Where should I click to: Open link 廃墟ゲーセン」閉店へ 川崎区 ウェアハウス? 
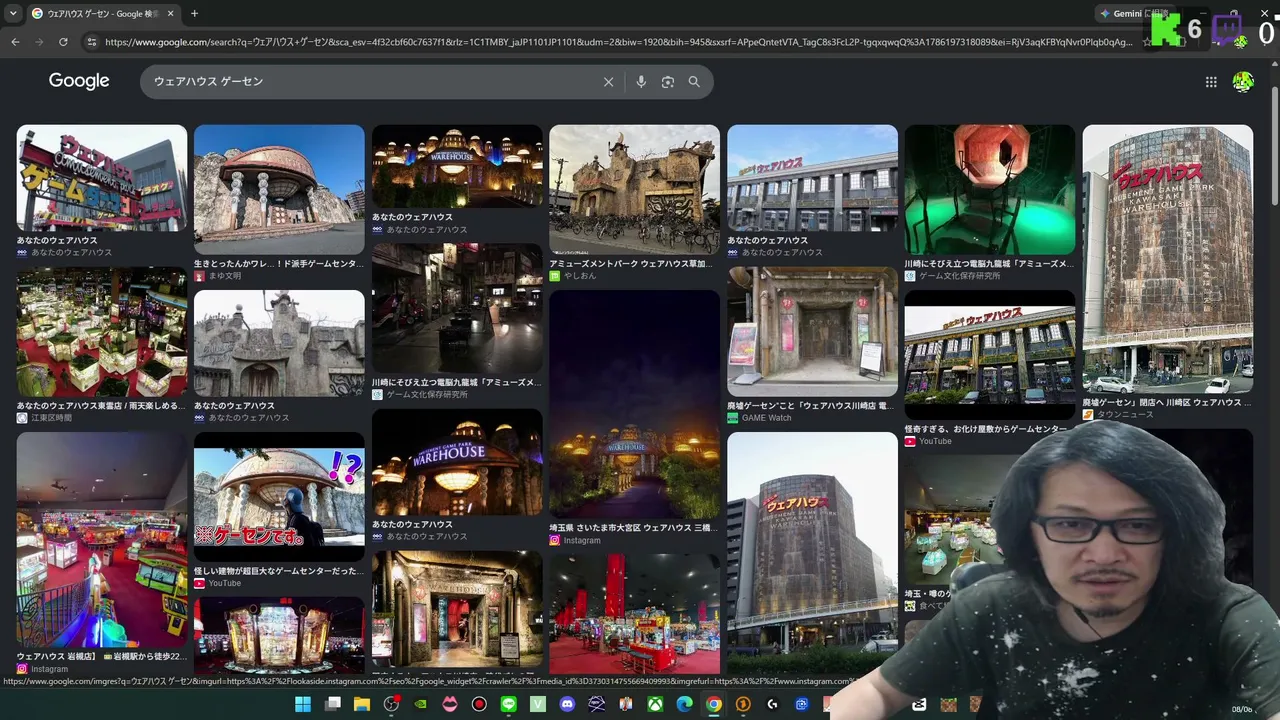click(x=1168, y=402)
